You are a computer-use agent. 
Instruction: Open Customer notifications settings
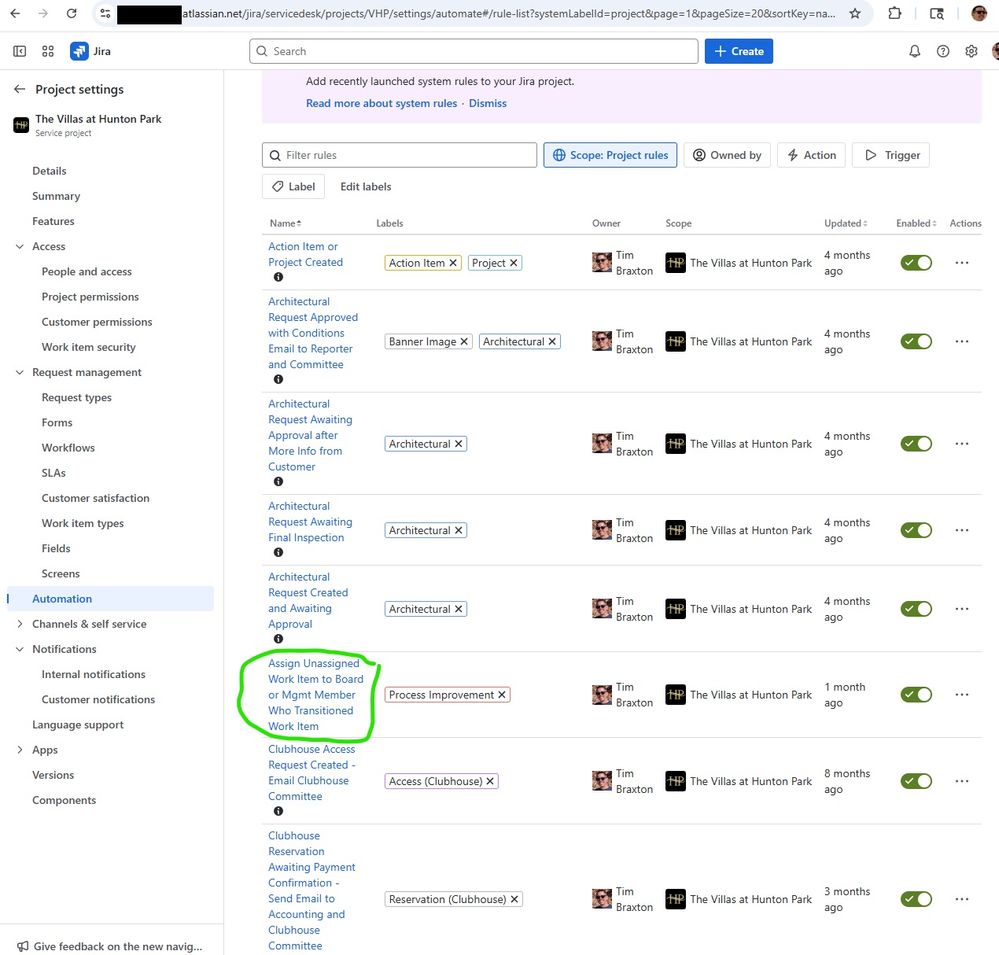click(98, 700)
